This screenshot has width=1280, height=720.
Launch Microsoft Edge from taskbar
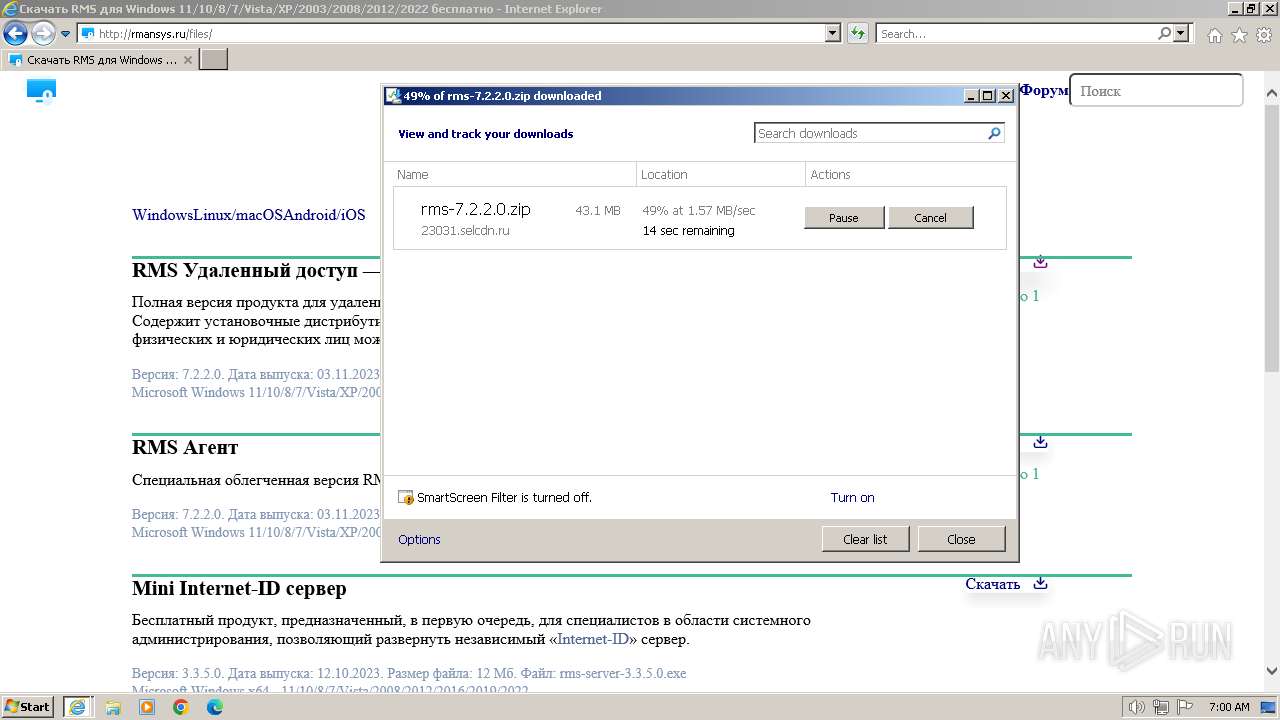coord(215,707)
